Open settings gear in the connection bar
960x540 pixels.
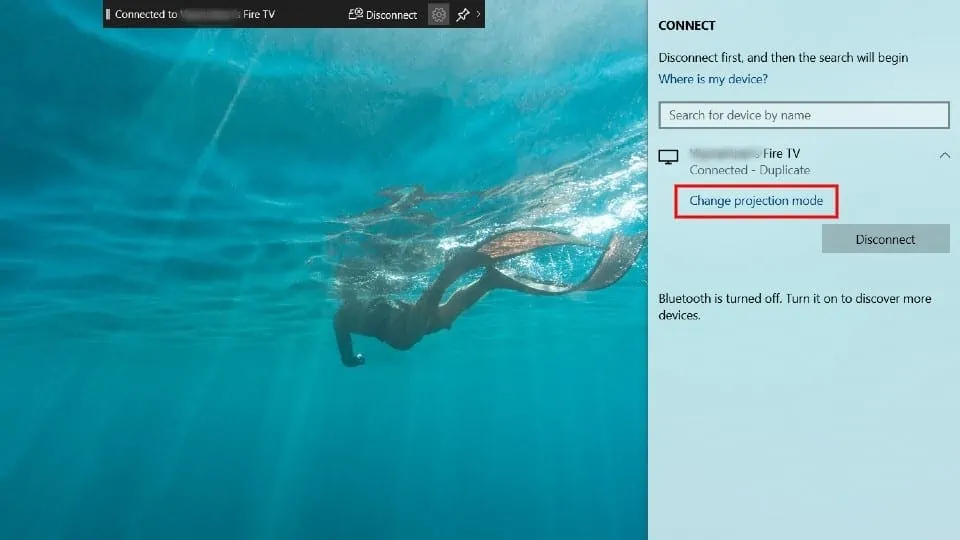pyautogui.click(x=438, y=15)
